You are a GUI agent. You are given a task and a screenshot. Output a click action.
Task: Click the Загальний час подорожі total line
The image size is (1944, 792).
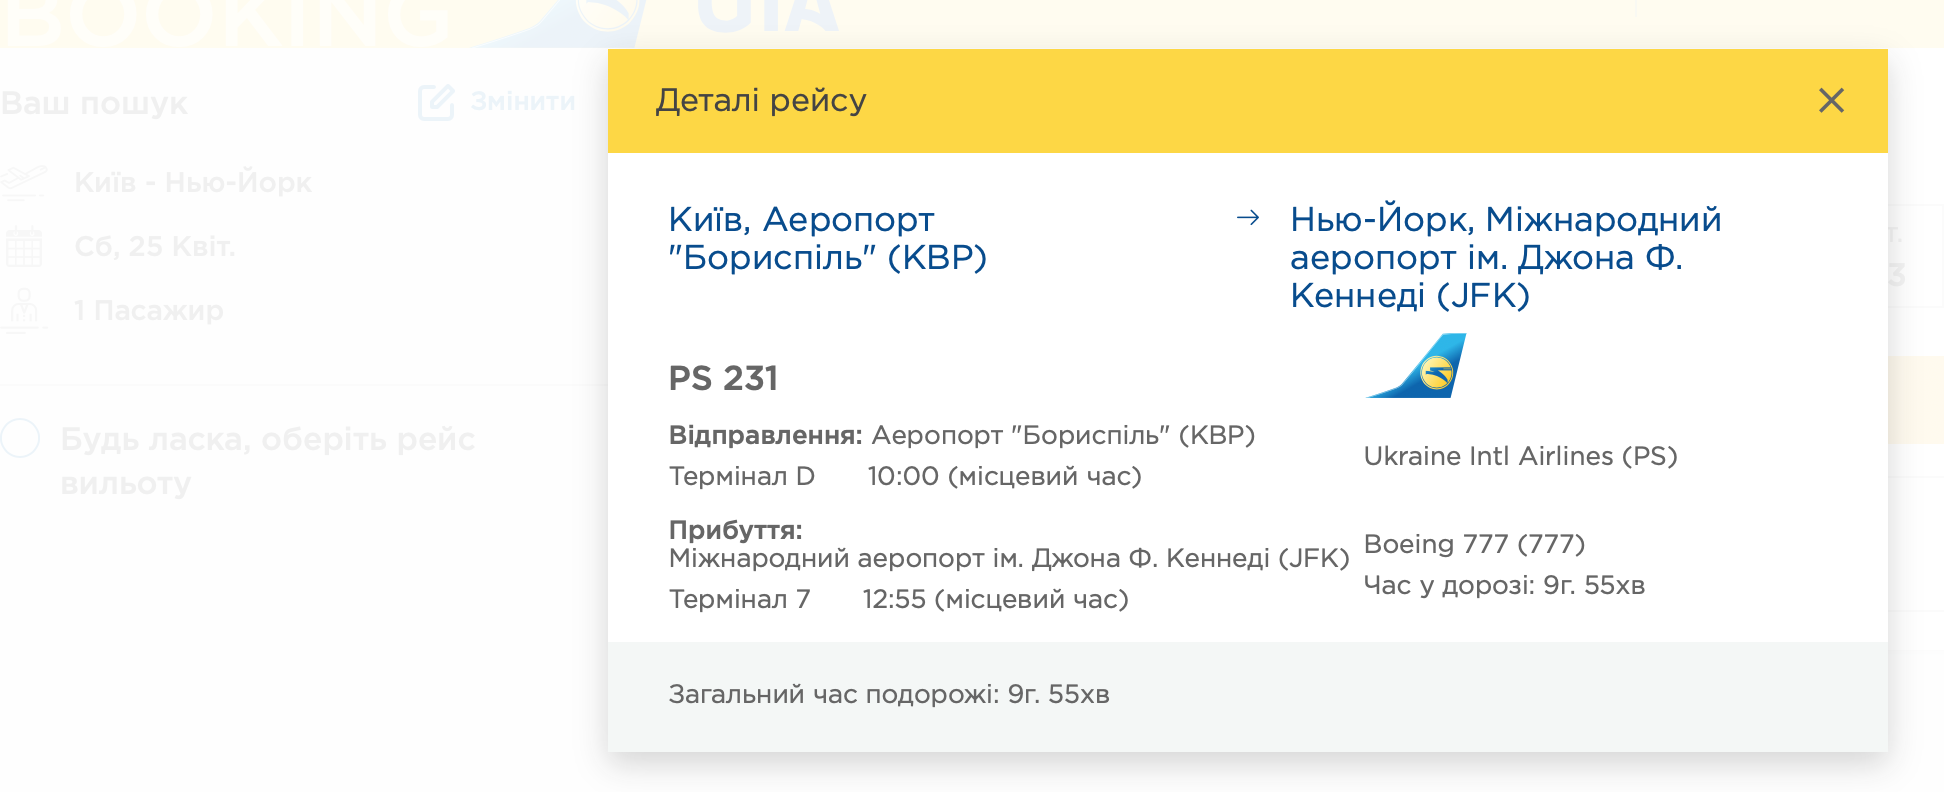pyautogui.click(x=889, y=694)
